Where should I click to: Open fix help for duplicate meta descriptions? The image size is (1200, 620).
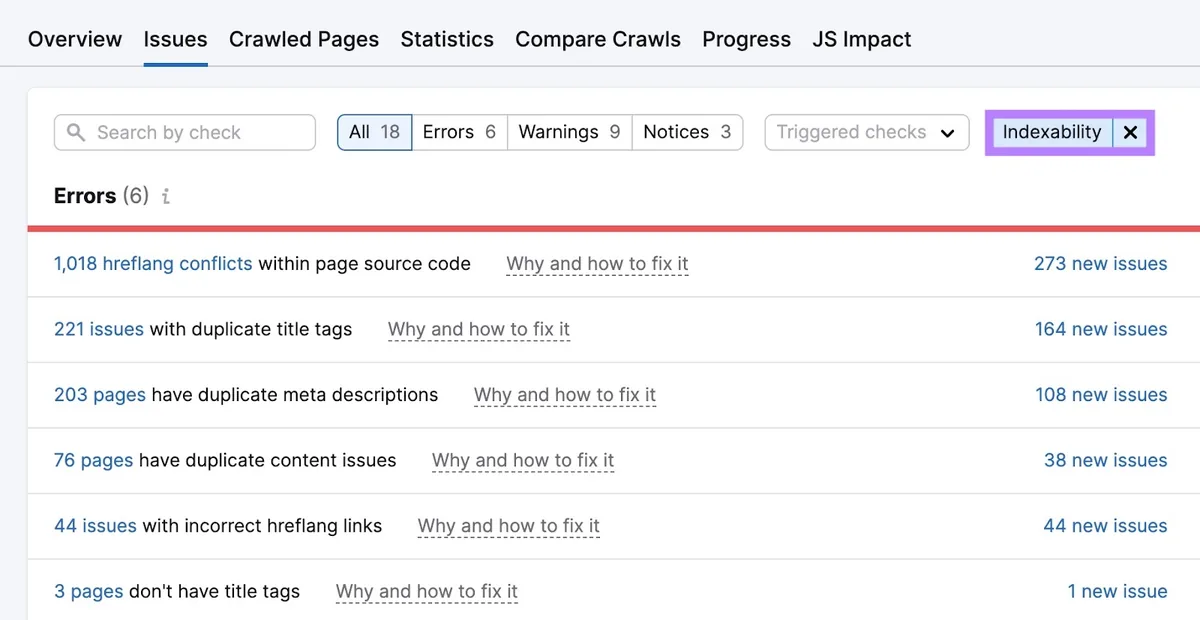pyautogui.click(x=565, y=395)
